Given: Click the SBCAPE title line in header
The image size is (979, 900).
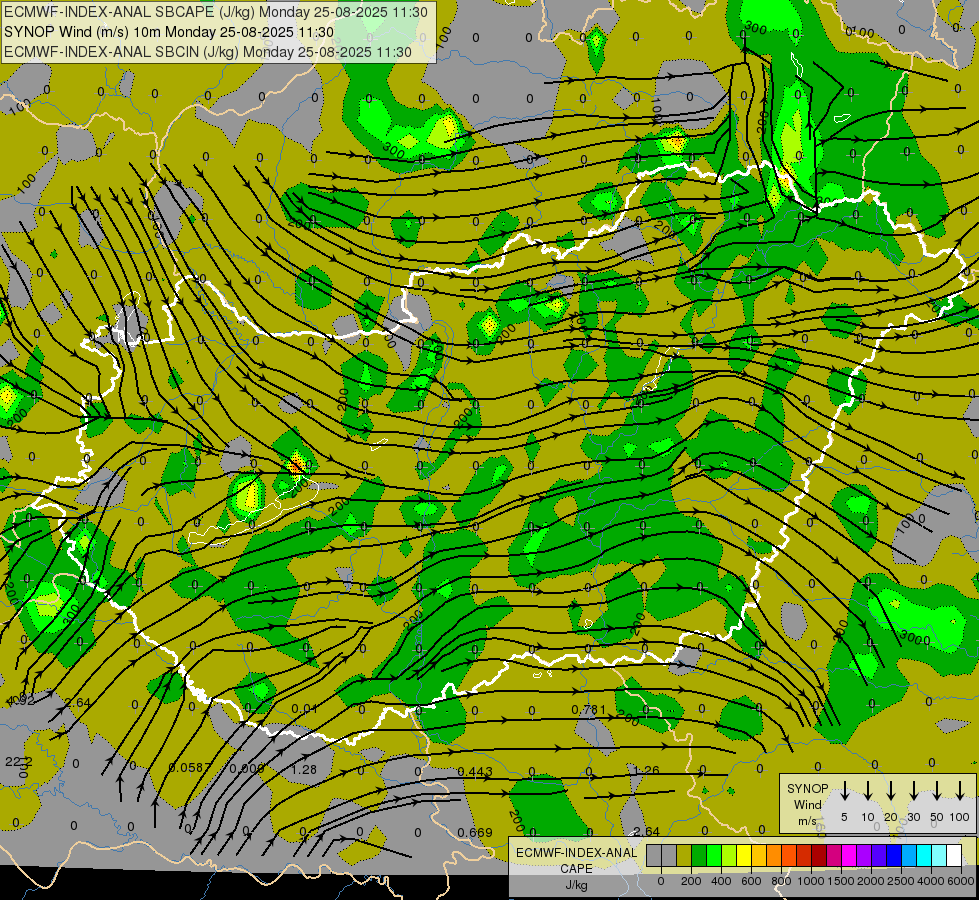Looking at the screenshot, I should [216, 12].
